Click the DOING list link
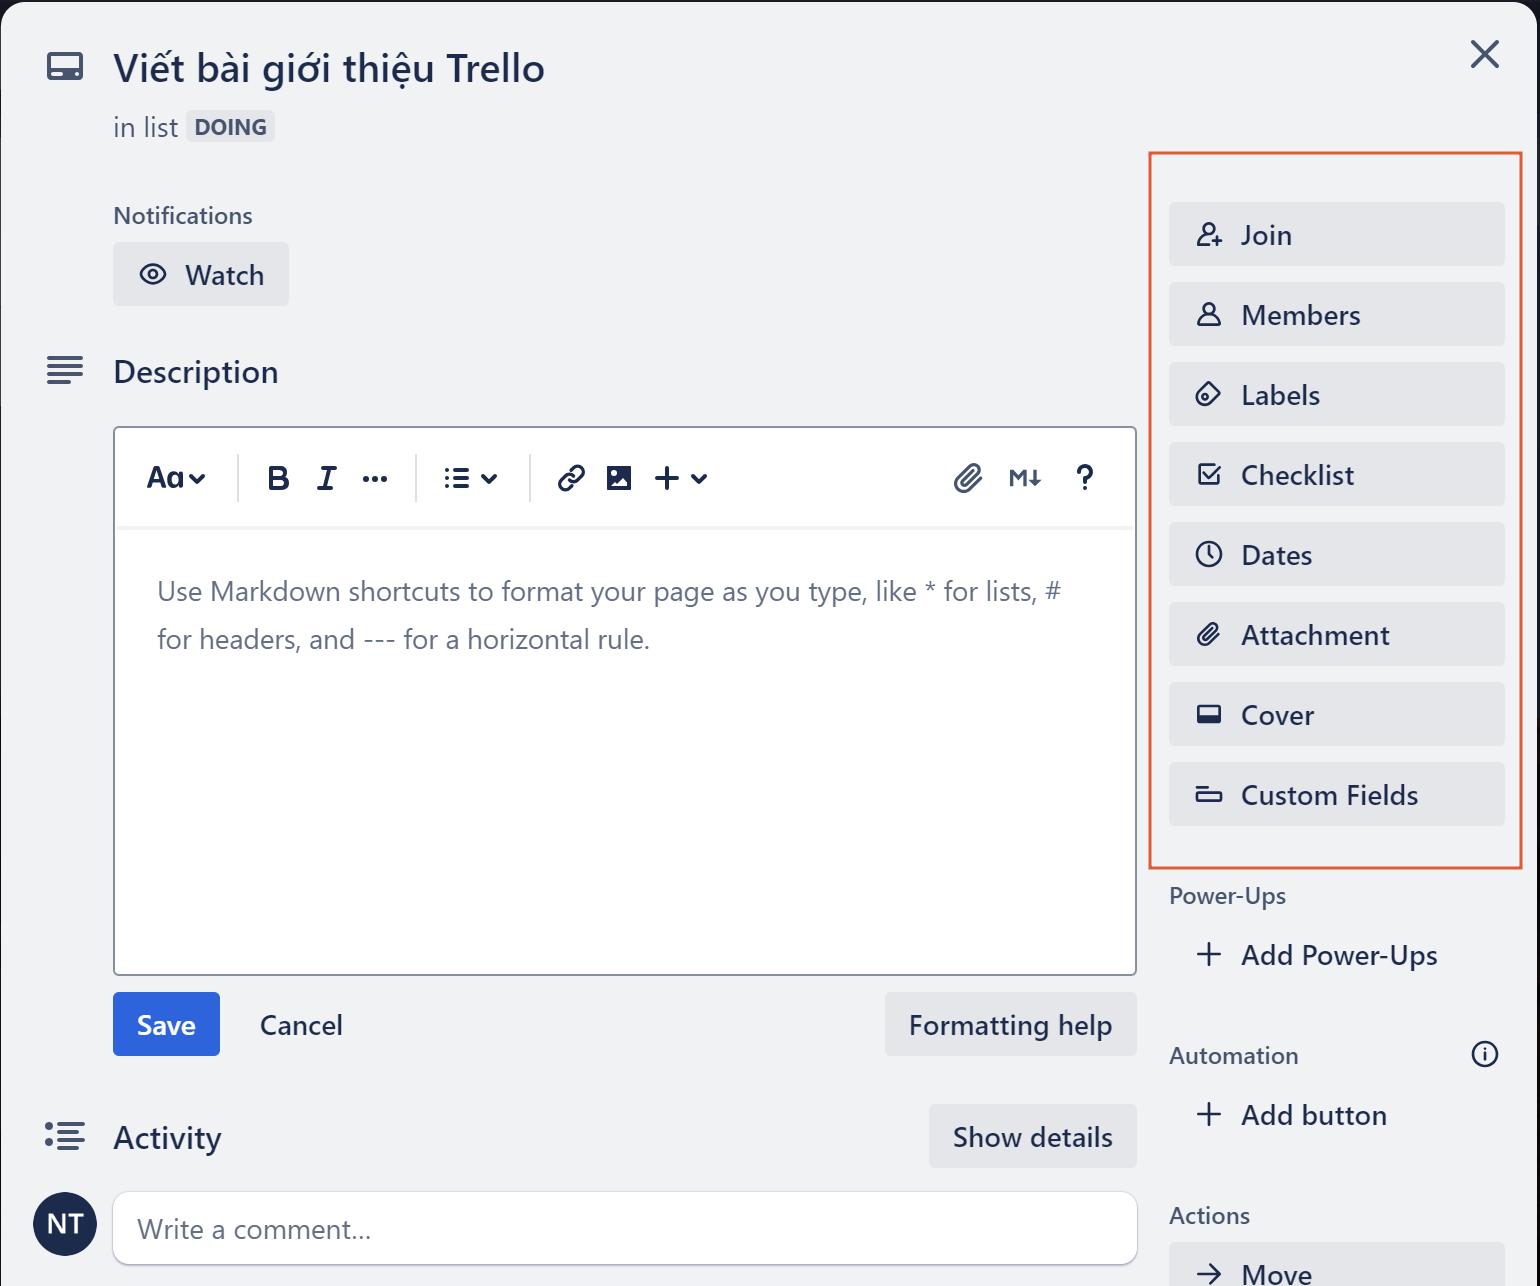The height and width of the screenshot is (1286, 1540). tap(230, 127)
